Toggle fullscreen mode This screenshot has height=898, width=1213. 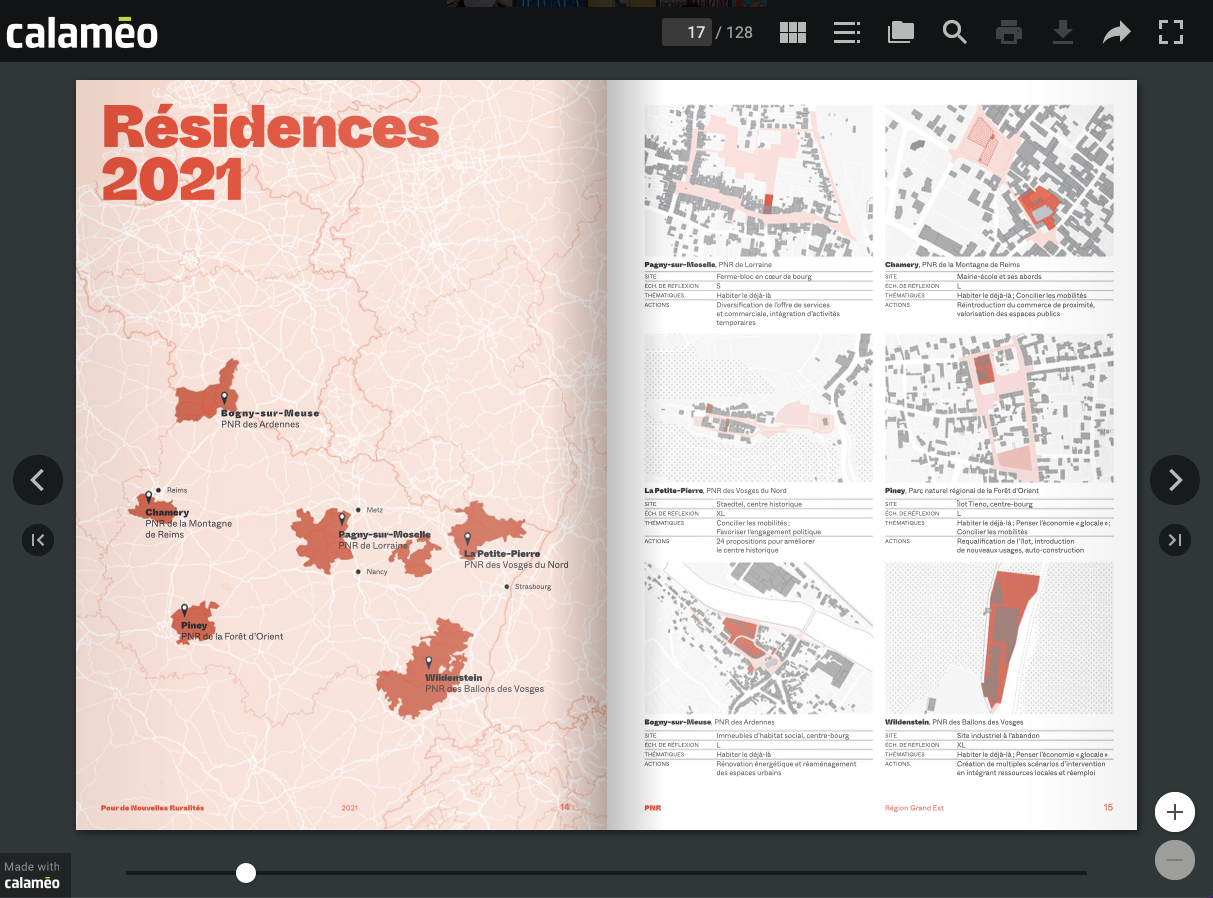(x=1171, y=32)
